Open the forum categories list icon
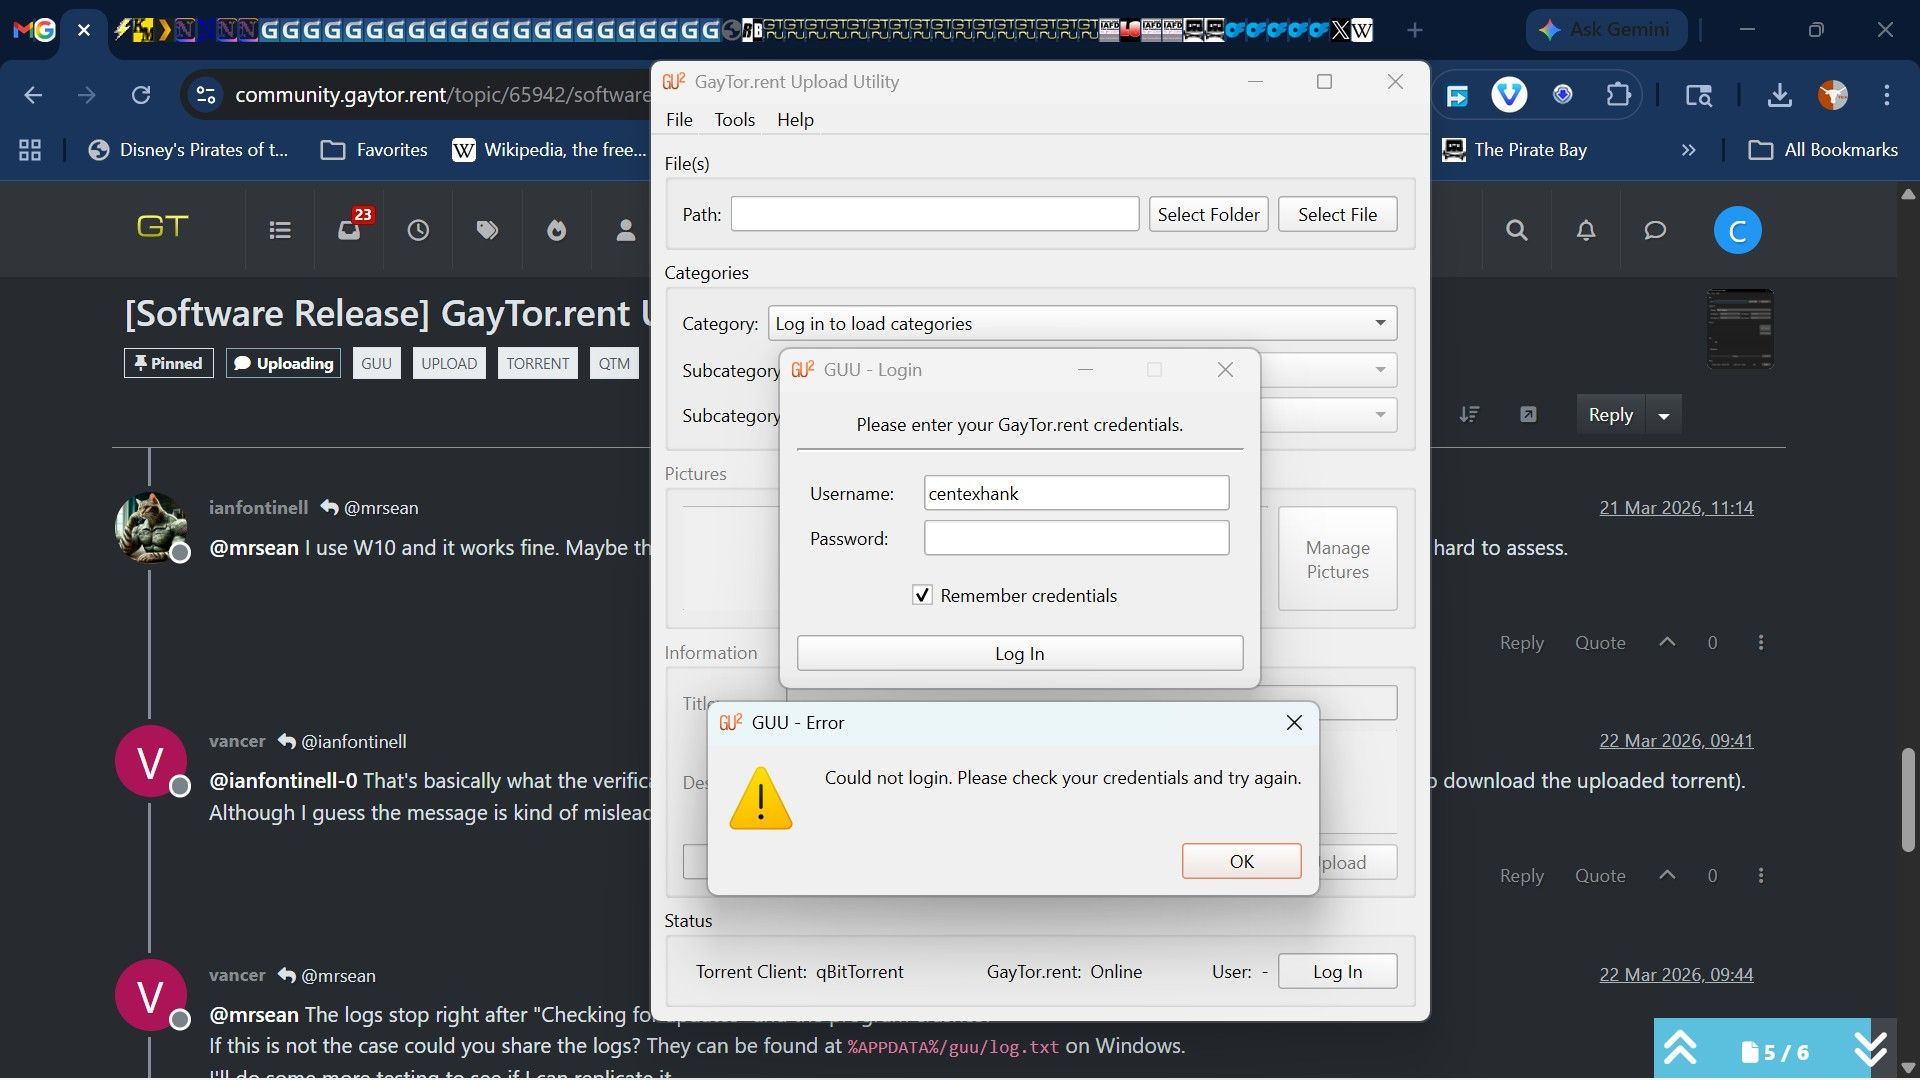1920x1080 pixels. click(x=280, y=231)
